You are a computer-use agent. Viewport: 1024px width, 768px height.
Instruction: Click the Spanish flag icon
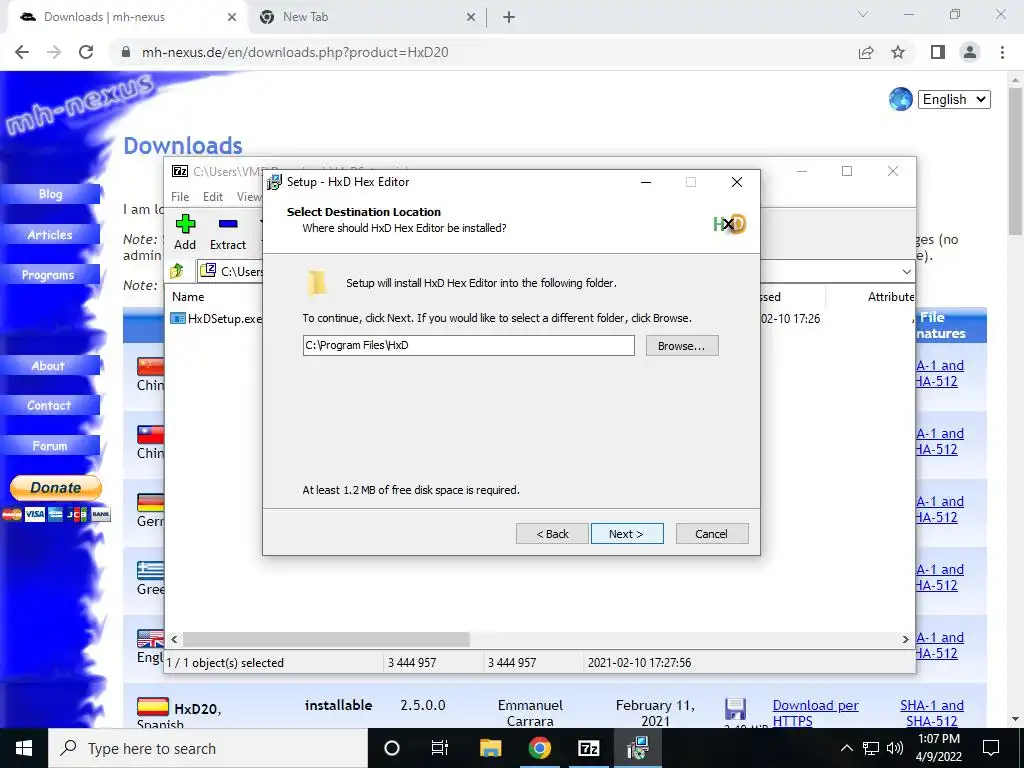(x=152, y=706)
